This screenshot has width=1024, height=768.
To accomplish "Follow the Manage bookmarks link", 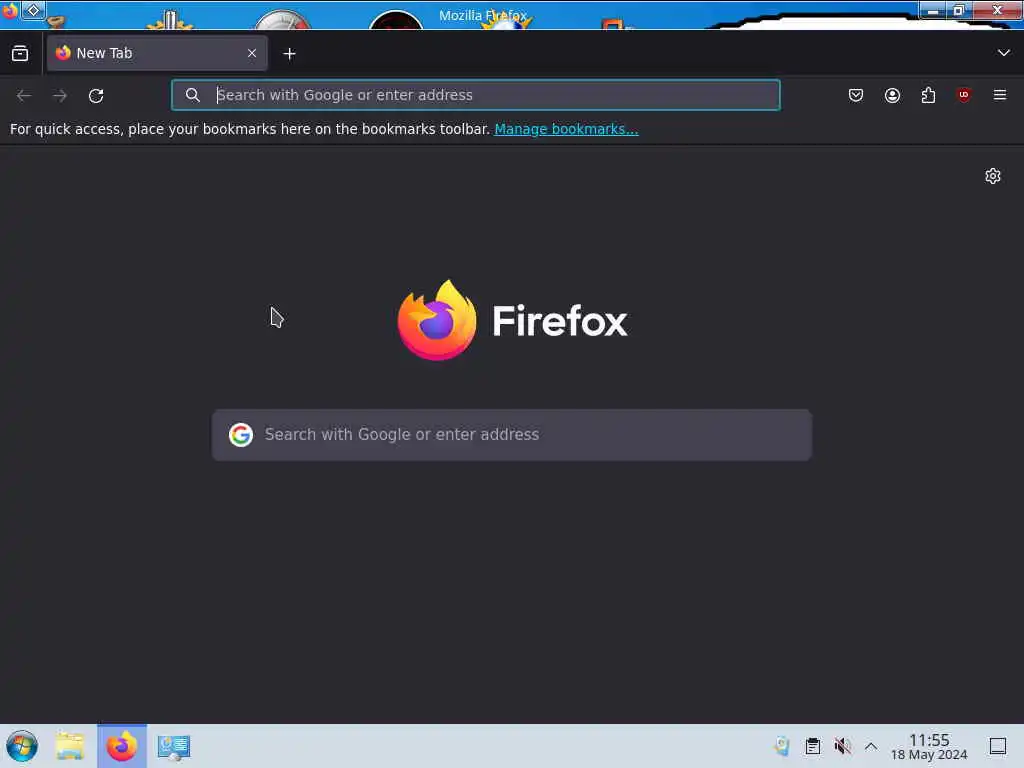I will (566, 129).
